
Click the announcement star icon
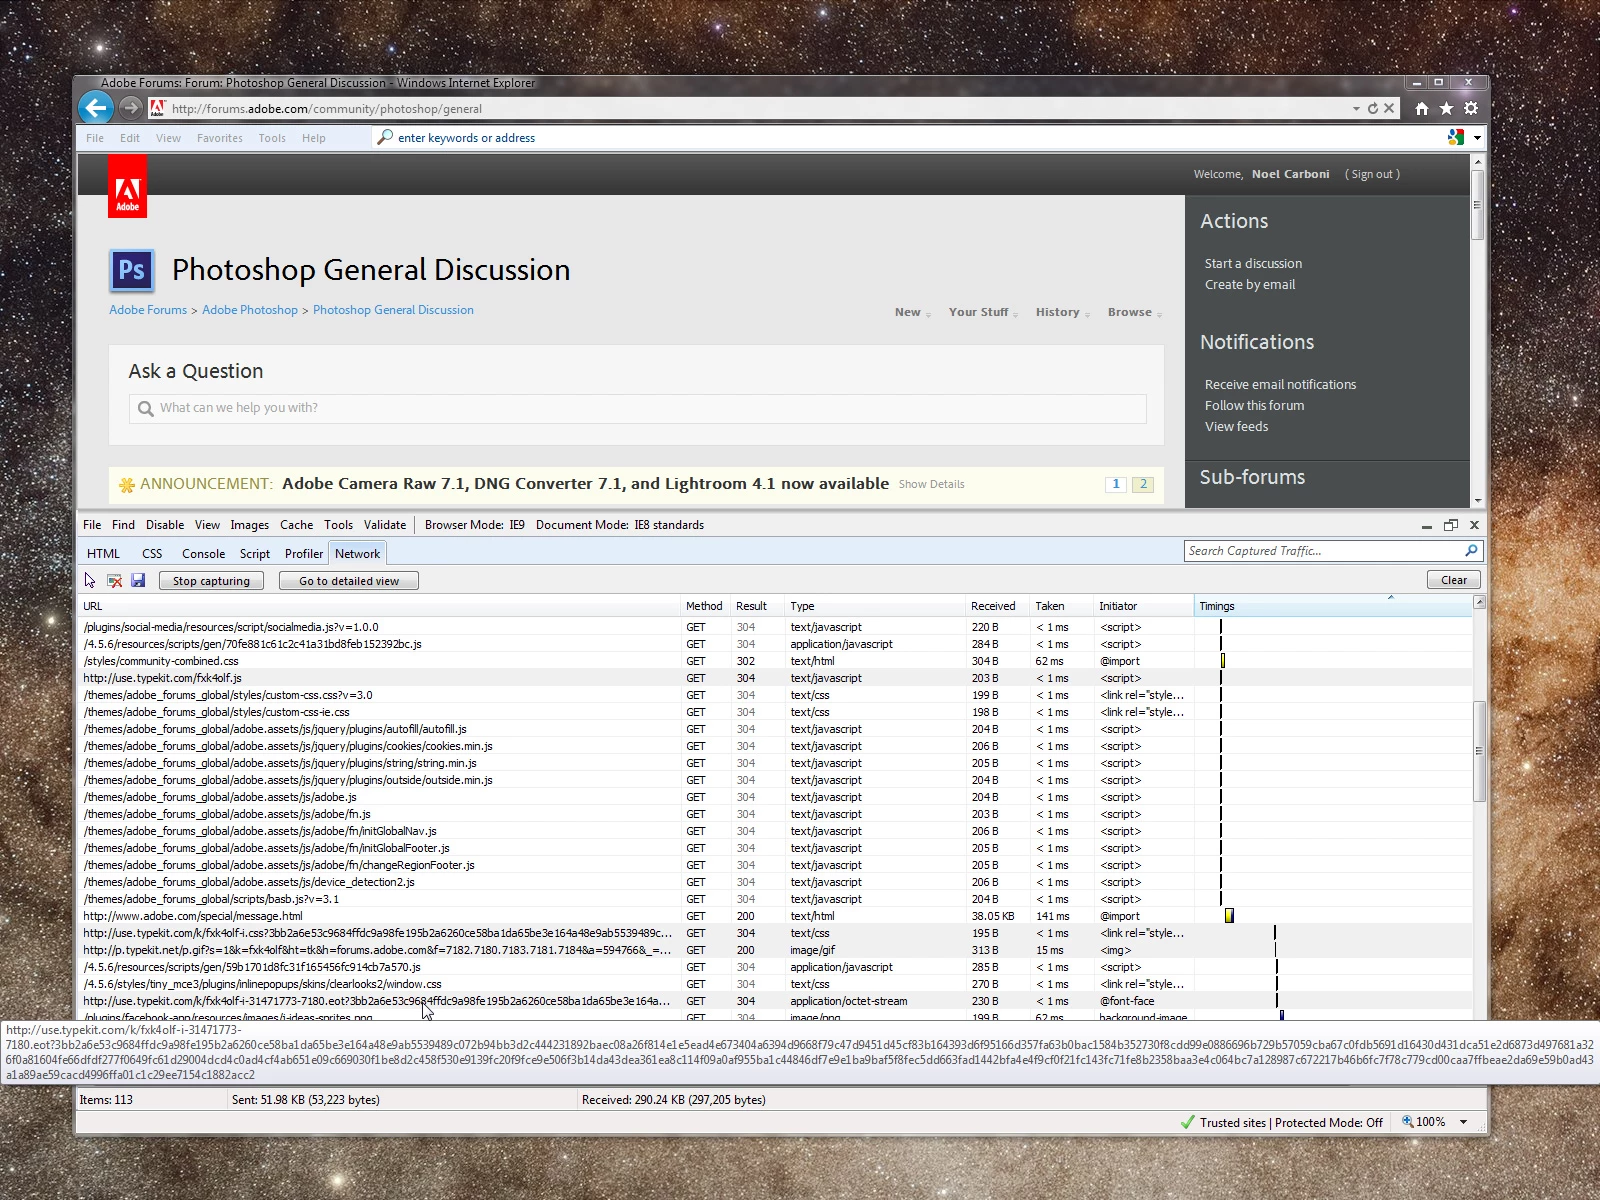127,485
